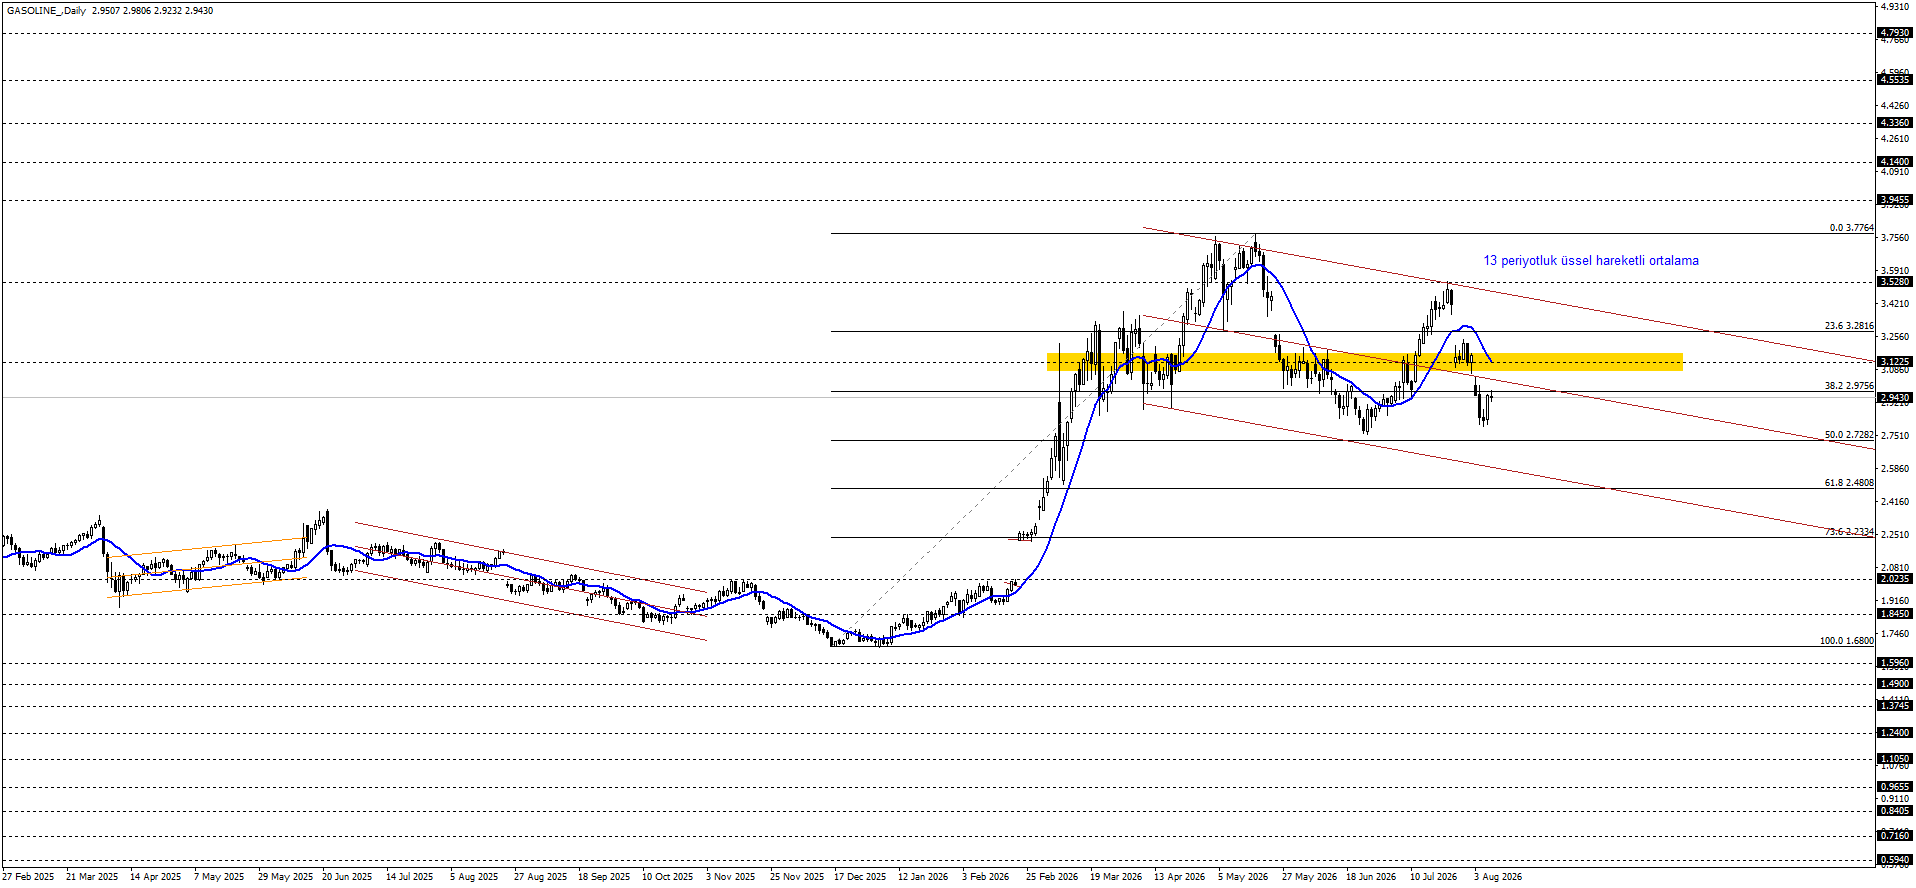
Task: Click the '3 Feb 2026' date on time axis
Action: tap(986, 877)
